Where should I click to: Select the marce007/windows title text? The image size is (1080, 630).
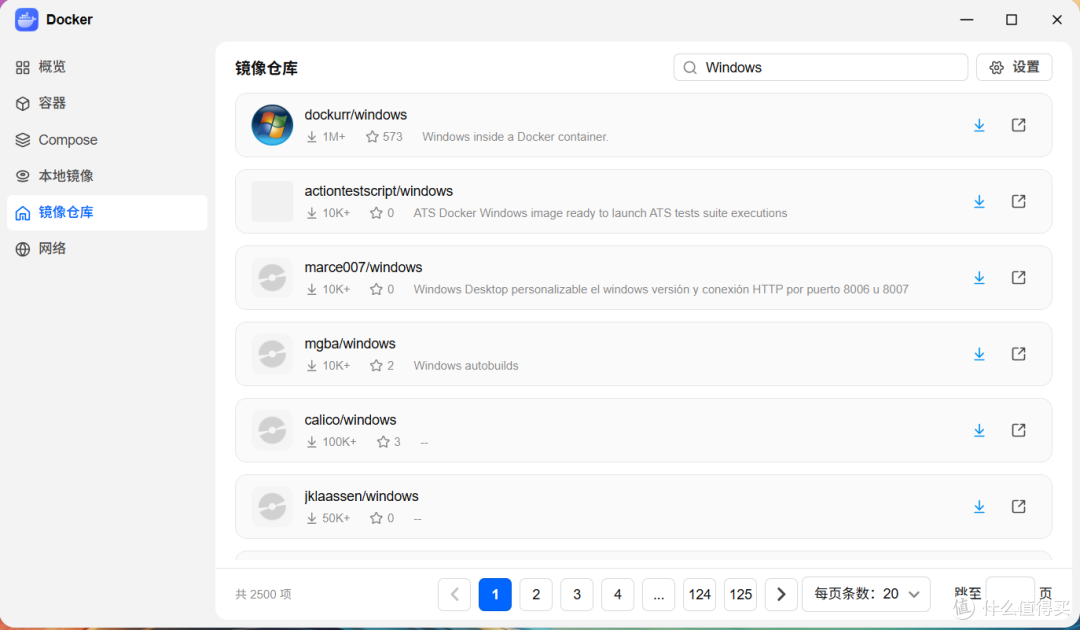coord(363,268)
